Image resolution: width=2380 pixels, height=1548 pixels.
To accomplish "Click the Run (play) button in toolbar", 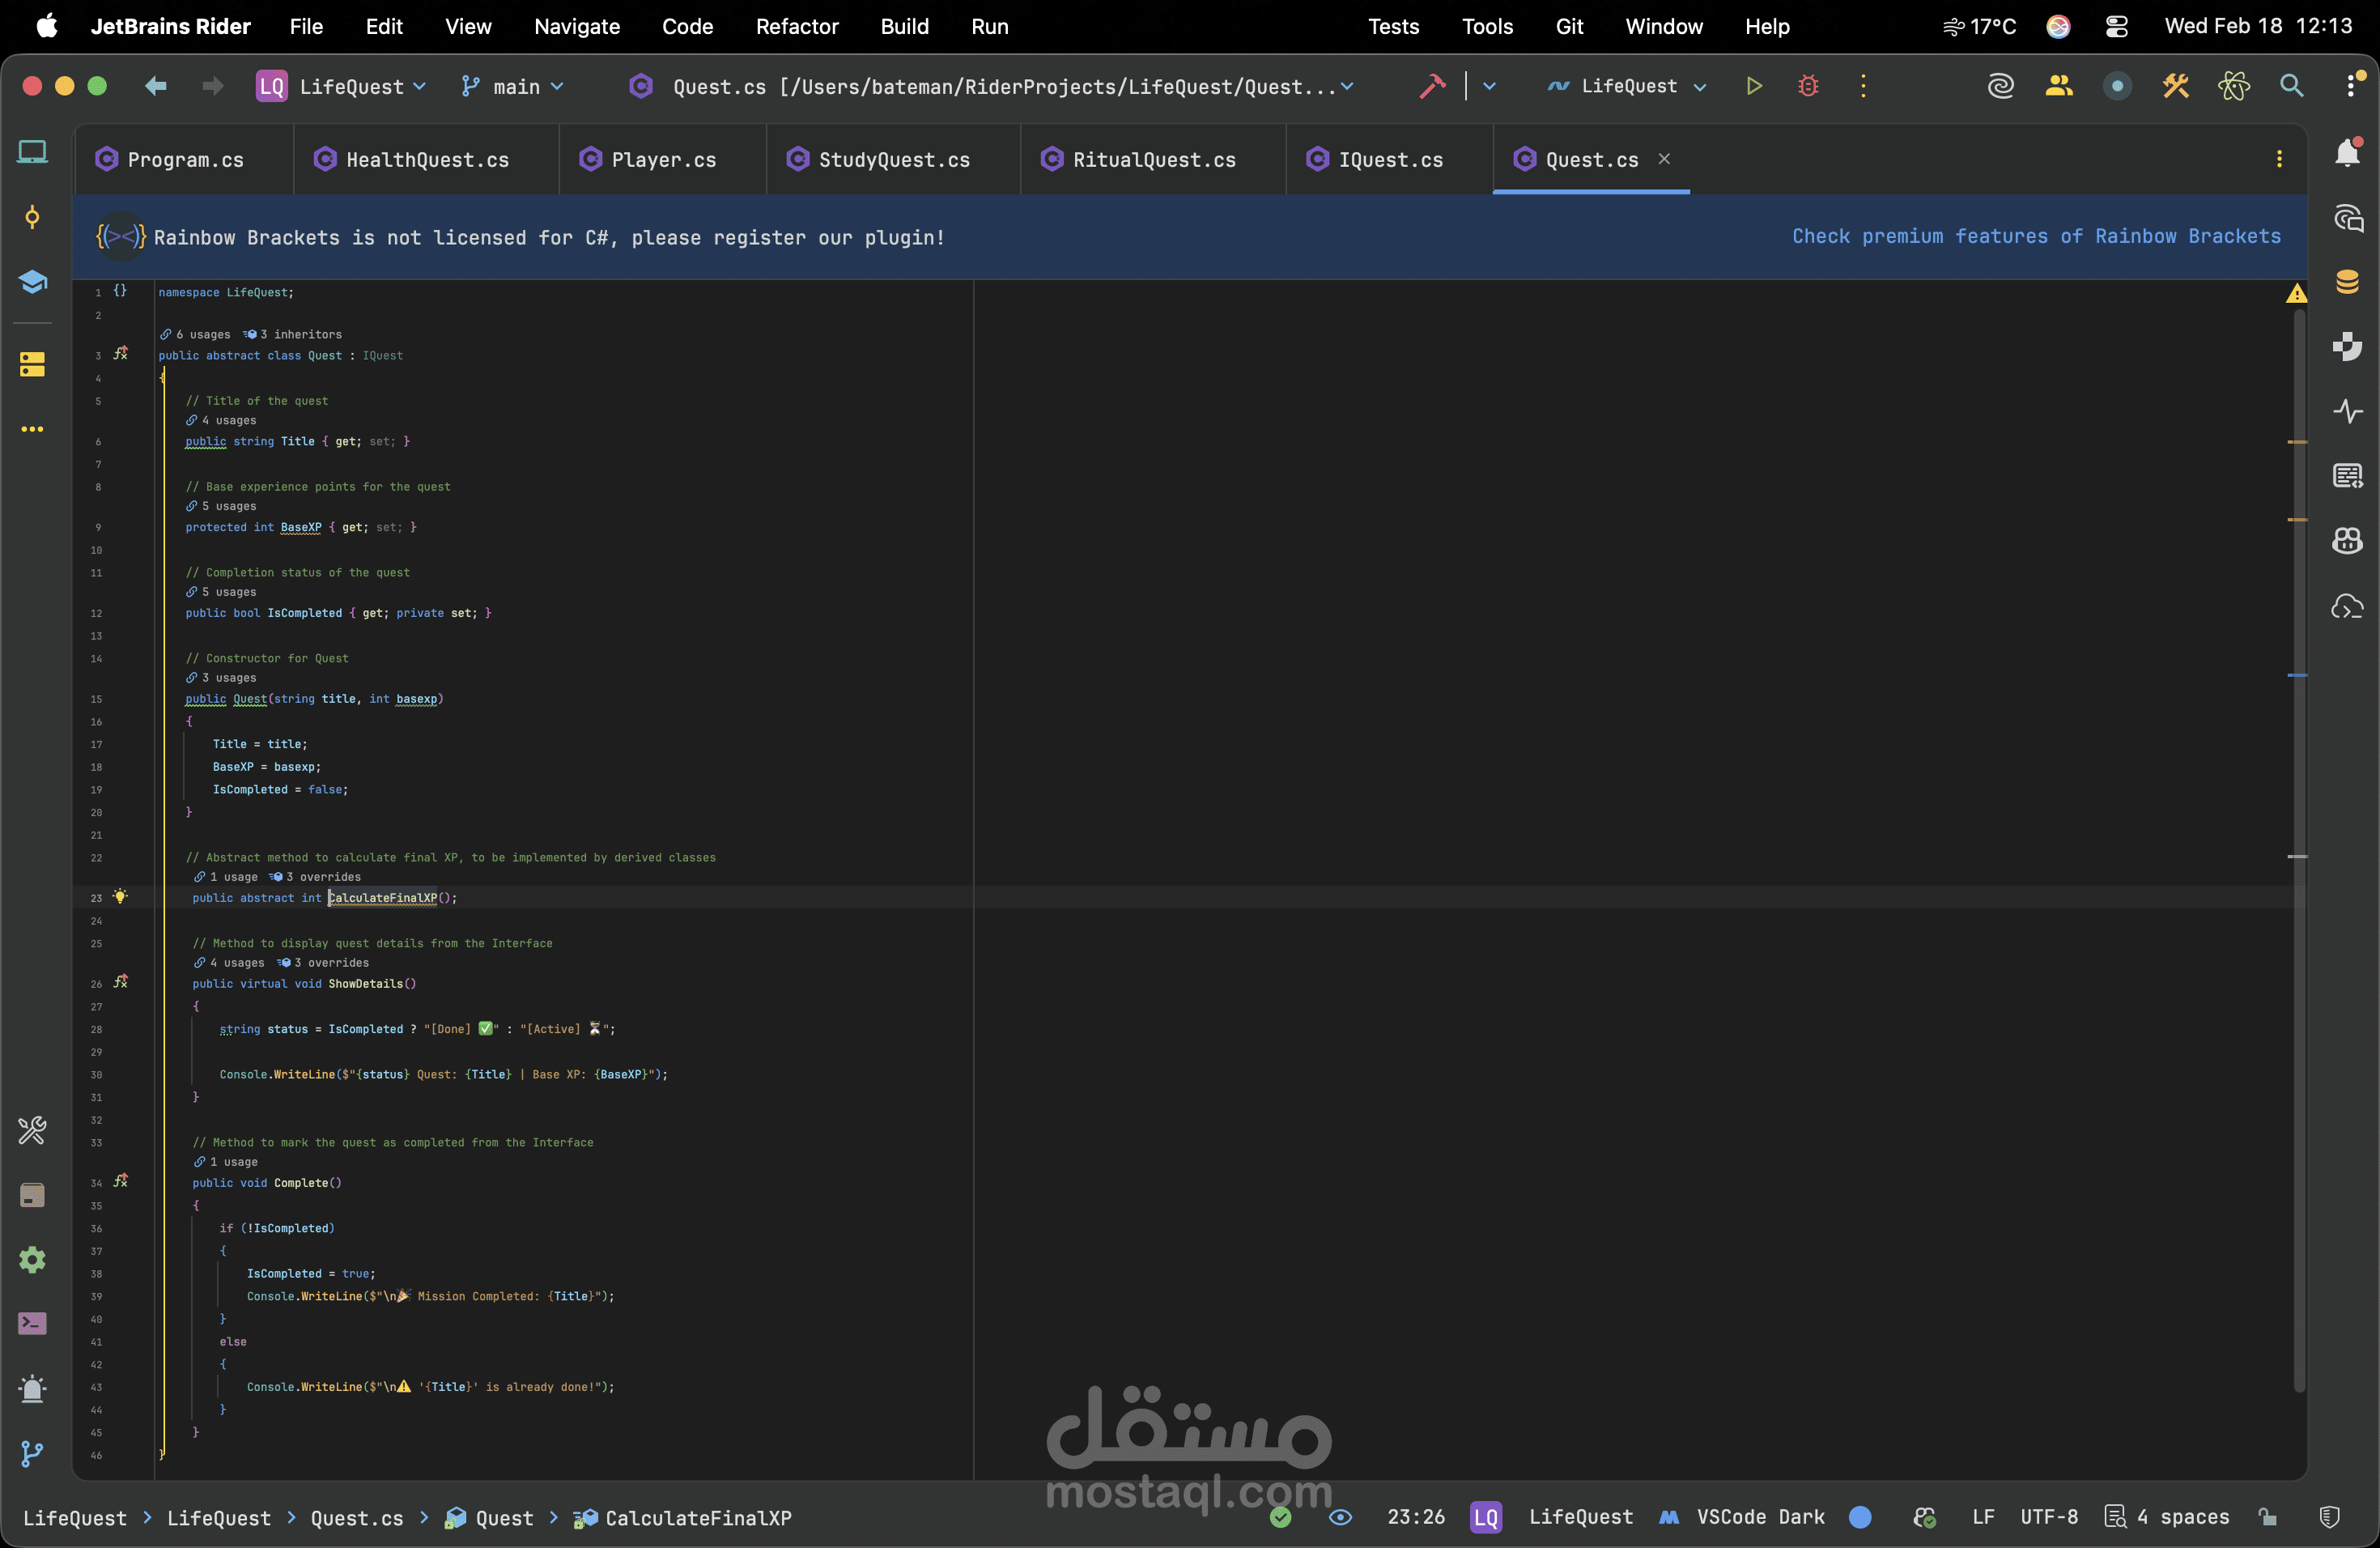I will coord(1753,86).
